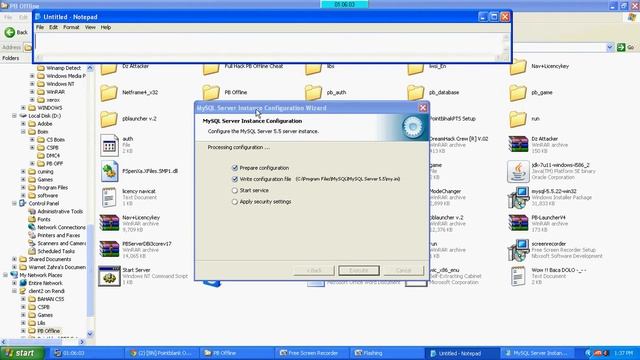
Task: Select the Printers and Faxes tree item
Action: [58, 236]
